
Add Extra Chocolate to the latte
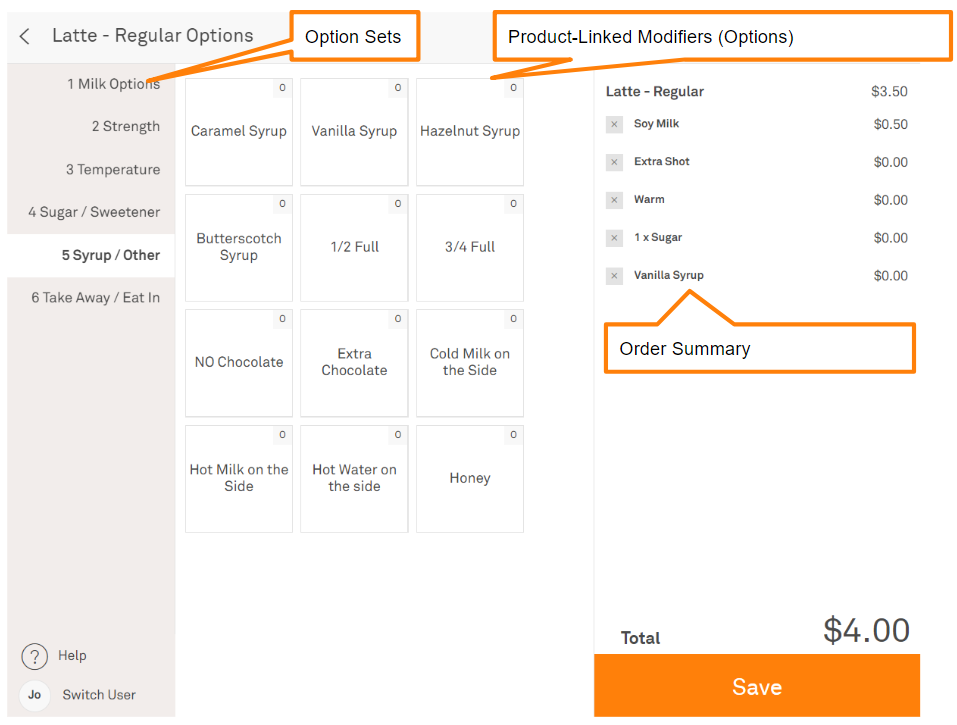[354, 363]
